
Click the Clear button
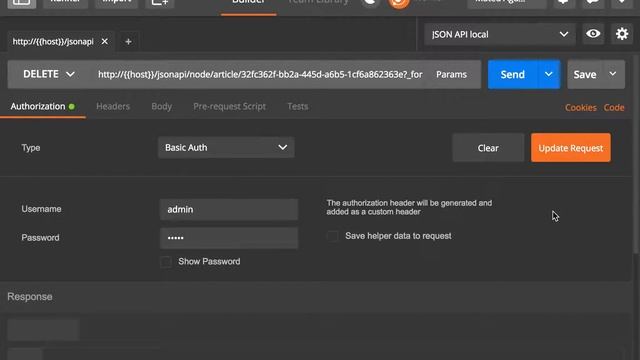click(488, 148)
